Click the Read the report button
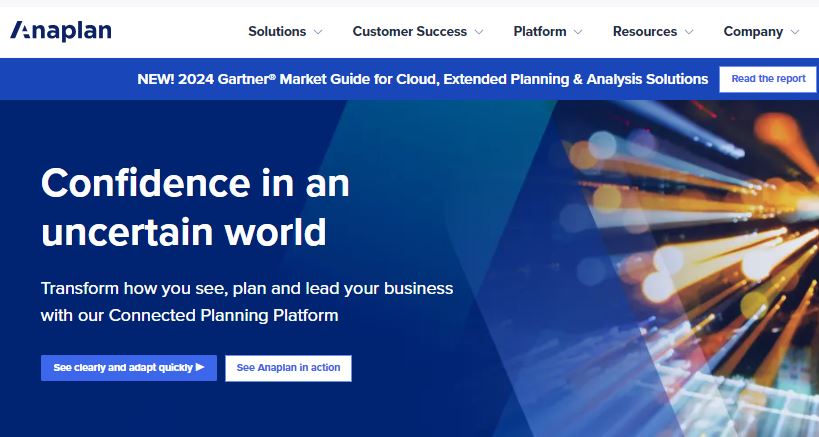The image size is (819, 437). pos(768,79)
